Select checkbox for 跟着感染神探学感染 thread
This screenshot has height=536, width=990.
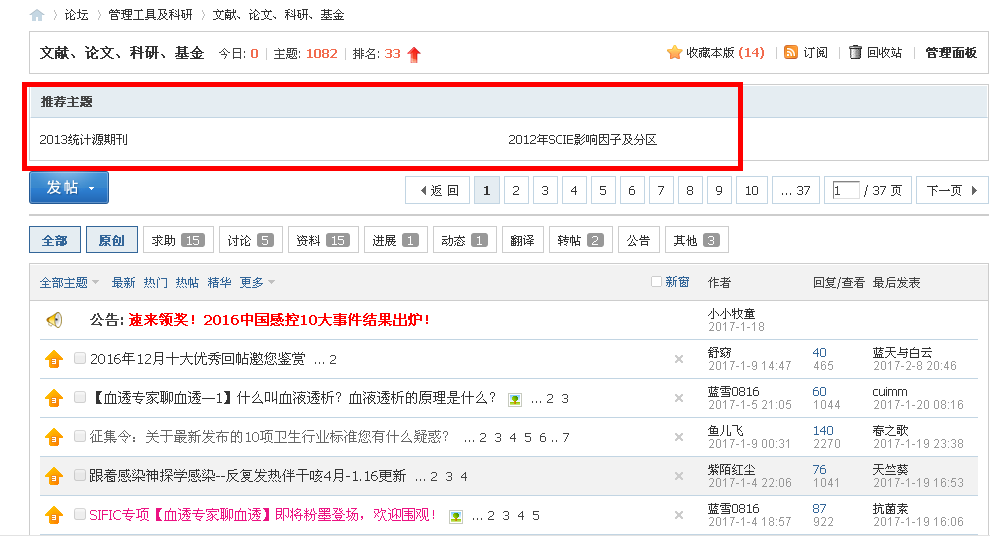click(80, 475)
